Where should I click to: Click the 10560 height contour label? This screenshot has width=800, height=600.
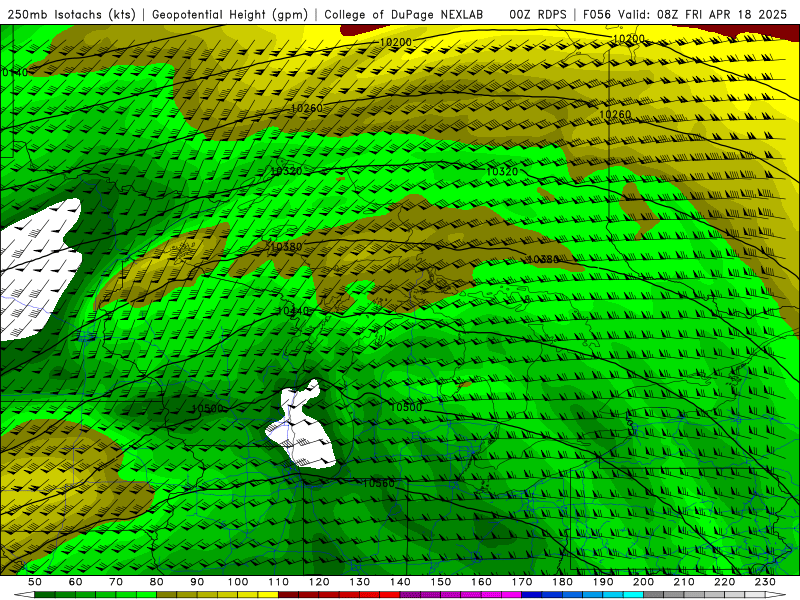(378, 483)
